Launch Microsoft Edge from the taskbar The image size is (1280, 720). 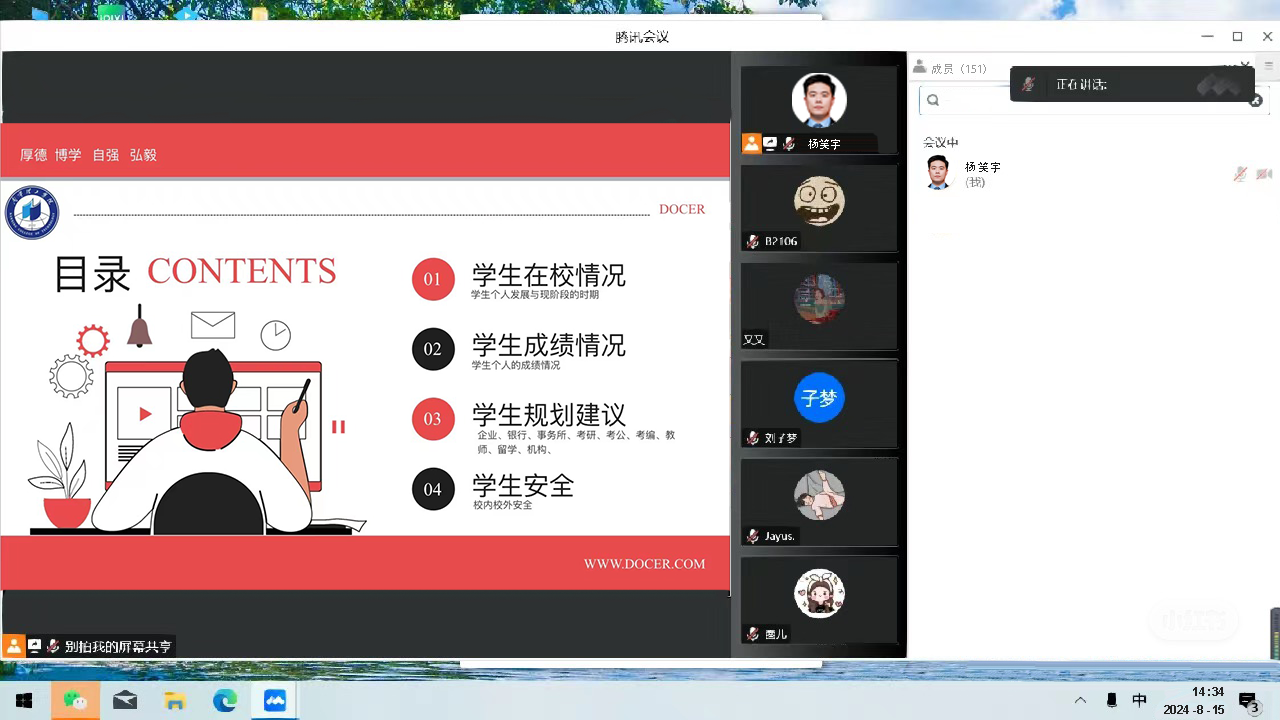coord(225,700)
